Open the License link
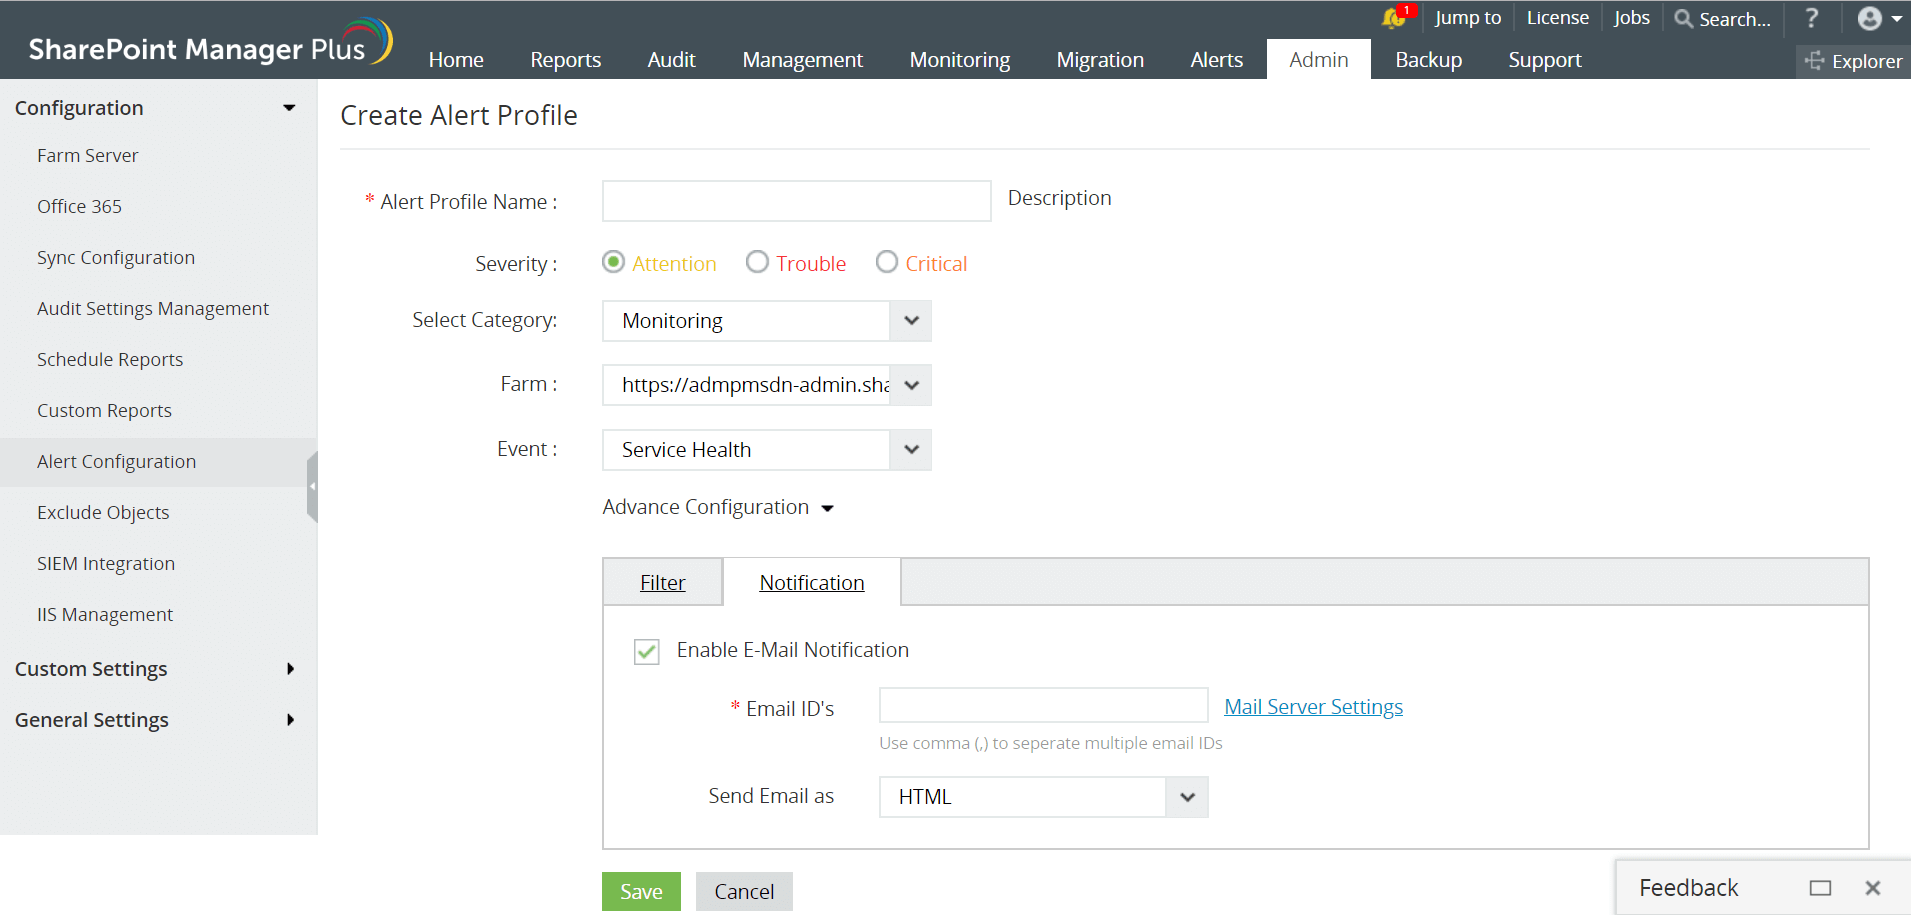Image resolution: width=1911 pixels, height=915 pixels. pyautogui.click(x=1558, y=18)
